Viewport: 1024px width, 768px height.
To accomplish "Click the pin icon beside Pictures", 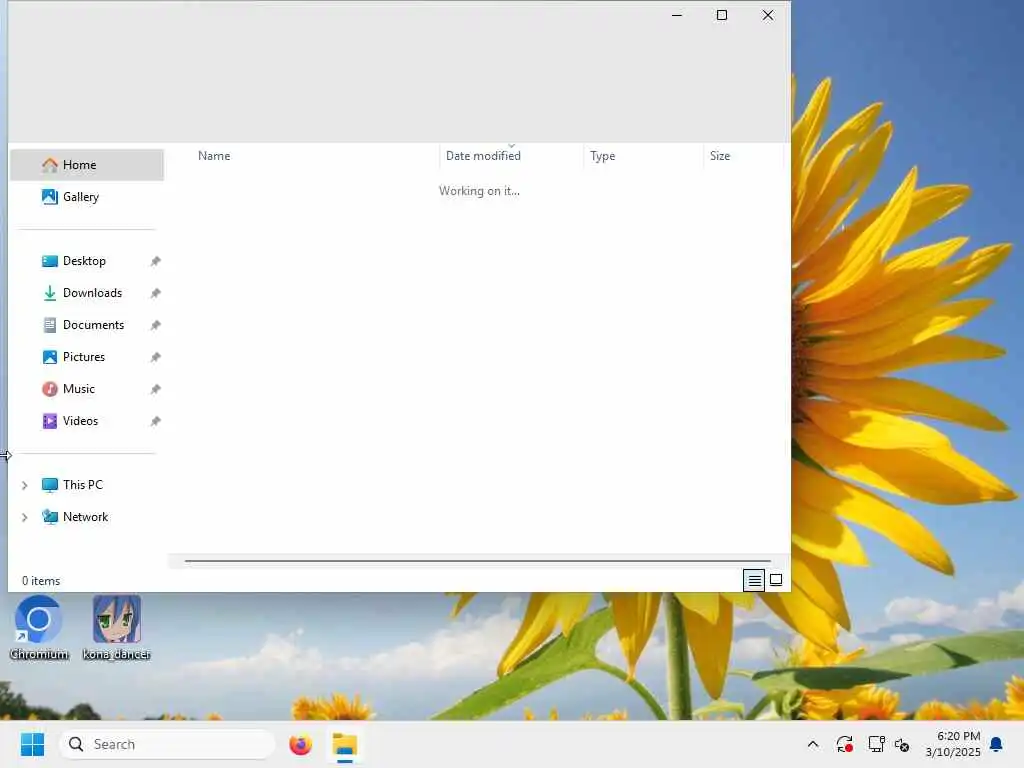I will click(x=155, y=357).
